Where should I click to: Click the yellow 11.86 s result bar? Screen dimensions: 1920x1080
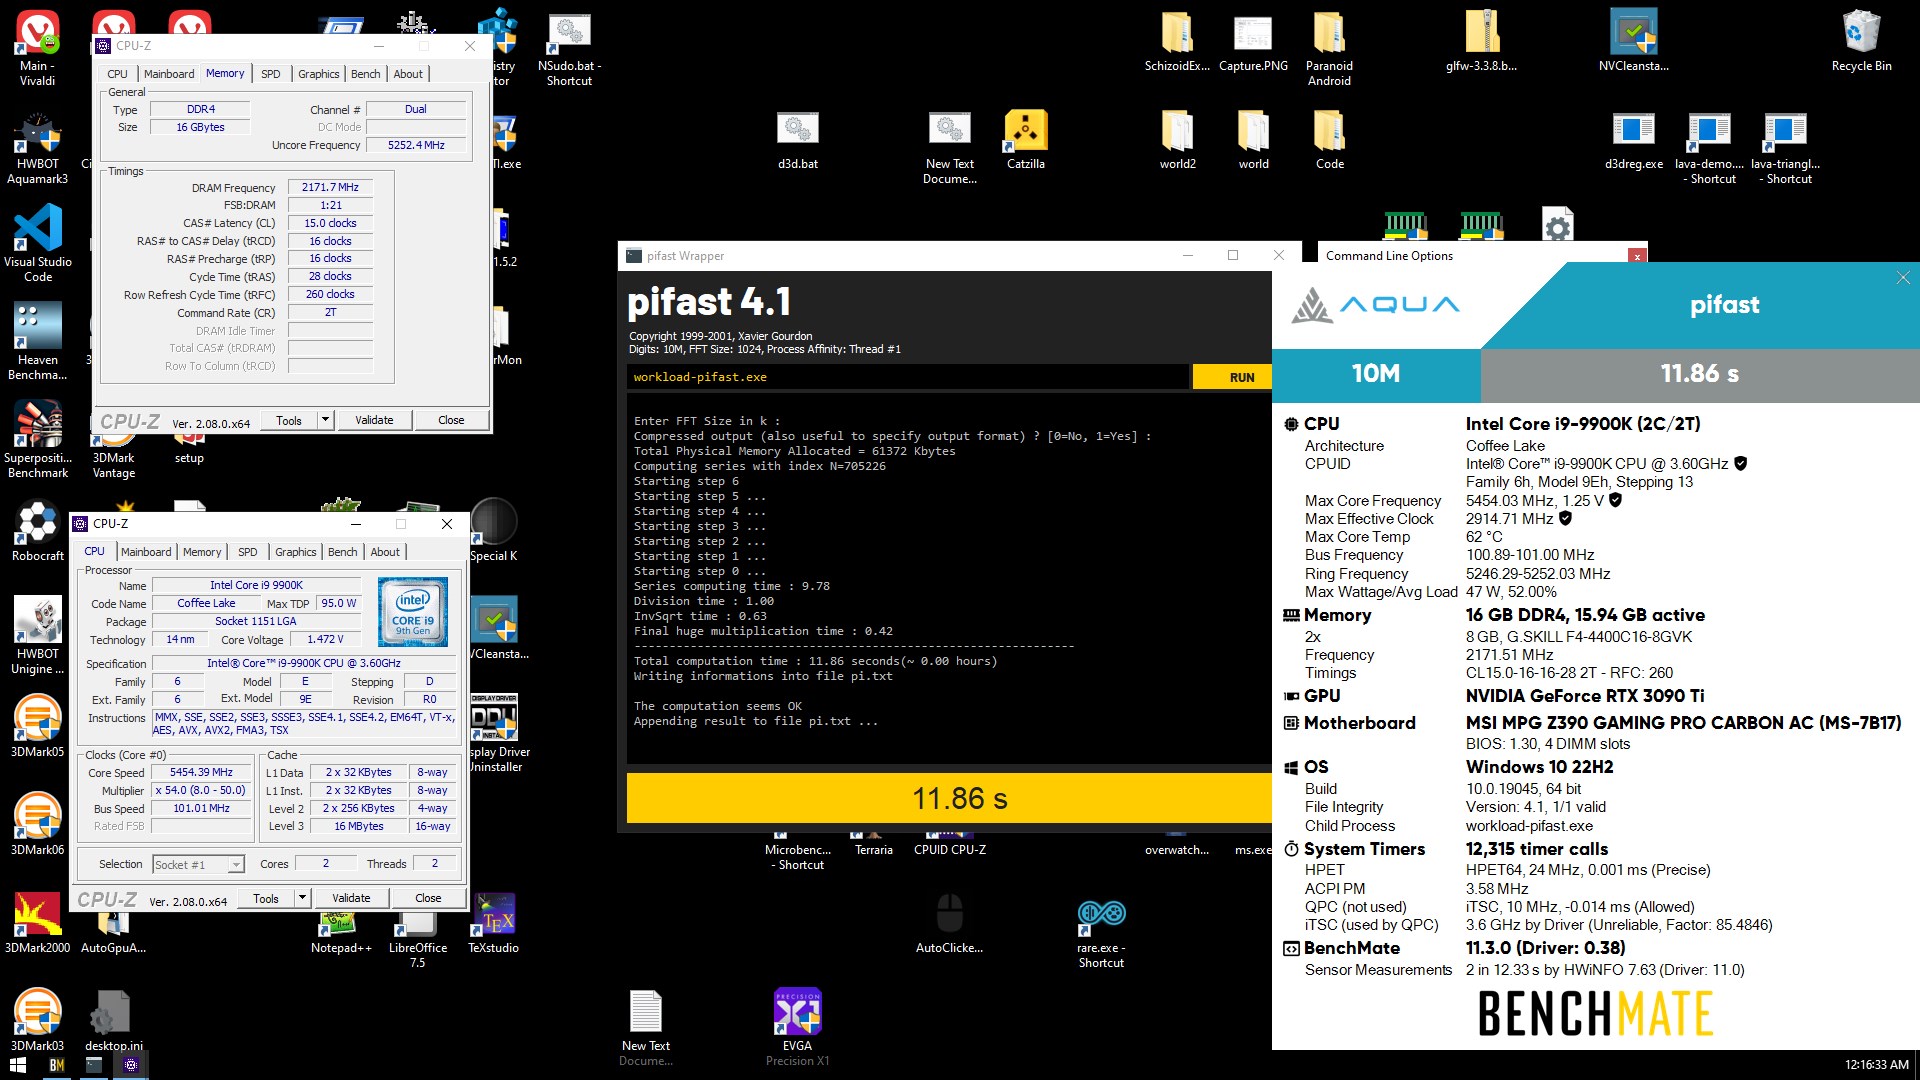[949, 798]
